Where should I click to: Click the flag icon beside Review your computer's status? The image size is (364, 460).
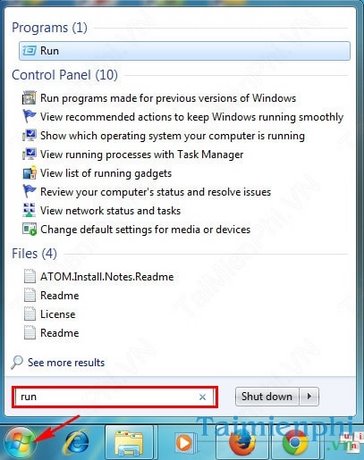click(29, 191)
